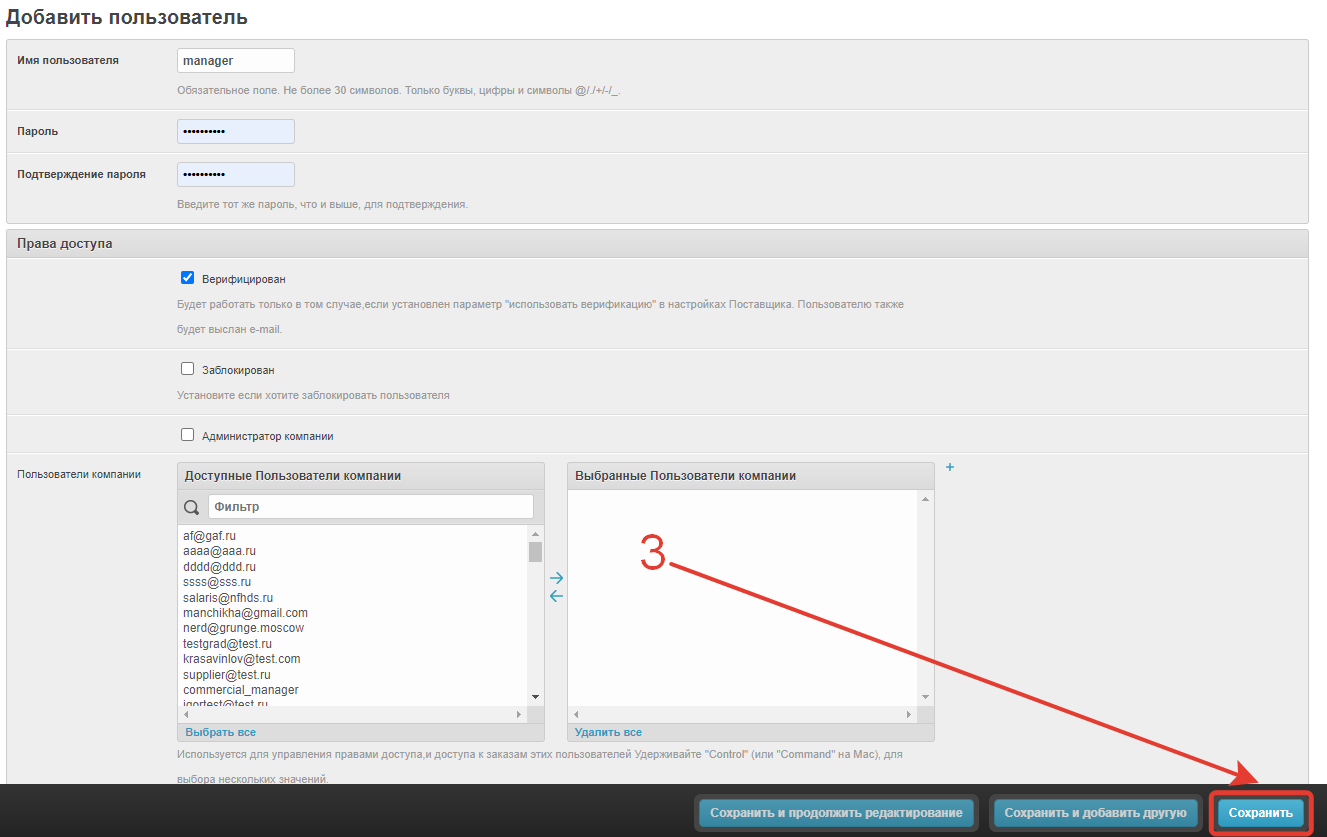Click Сохранить и продолжить редактирование
Viewport: 1327px width, 837px height.
point(836,813)
